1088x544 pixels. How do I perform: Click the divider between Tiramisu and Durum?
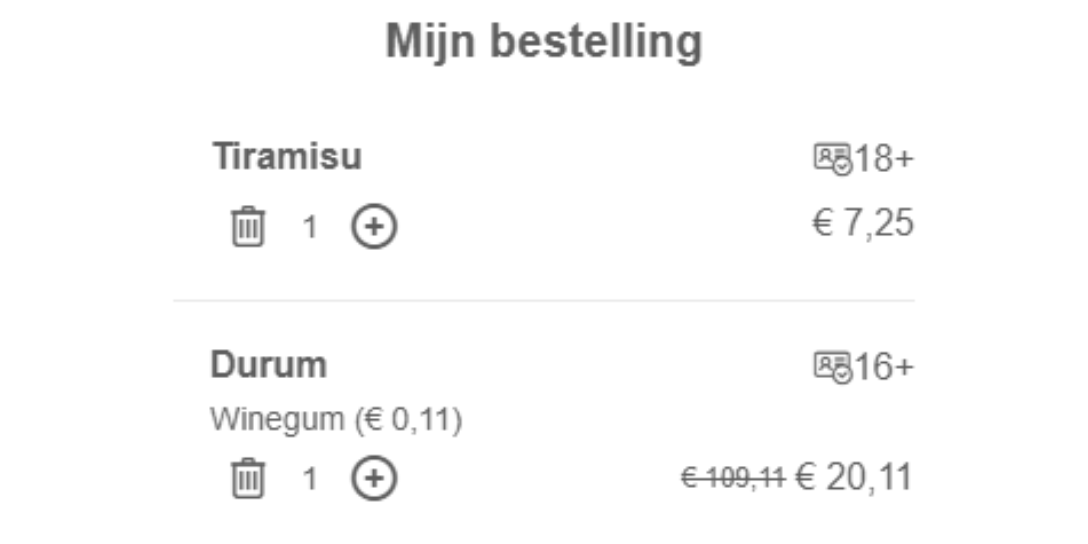(544, 300)
